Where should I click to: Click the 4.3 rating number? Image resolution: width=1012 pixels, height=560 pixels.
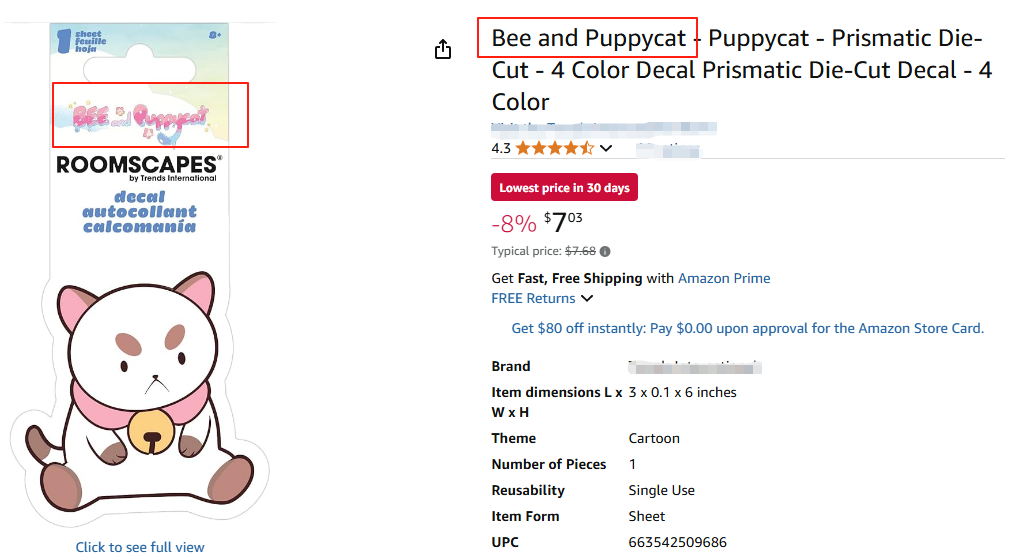(x=501, y=148)
